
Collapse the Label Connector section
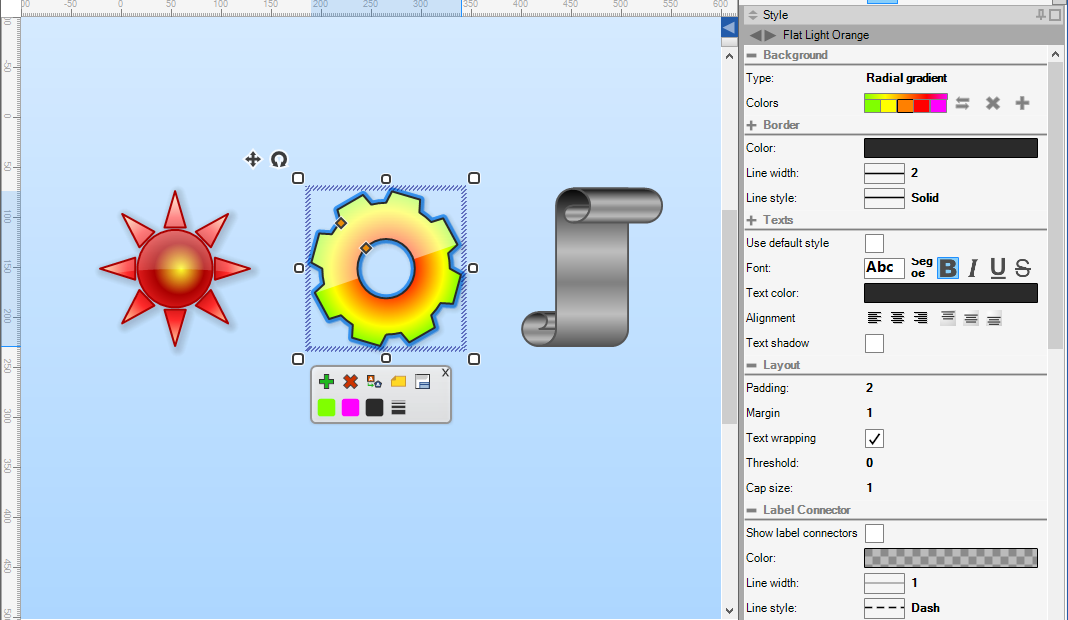[x=752, y=510]
